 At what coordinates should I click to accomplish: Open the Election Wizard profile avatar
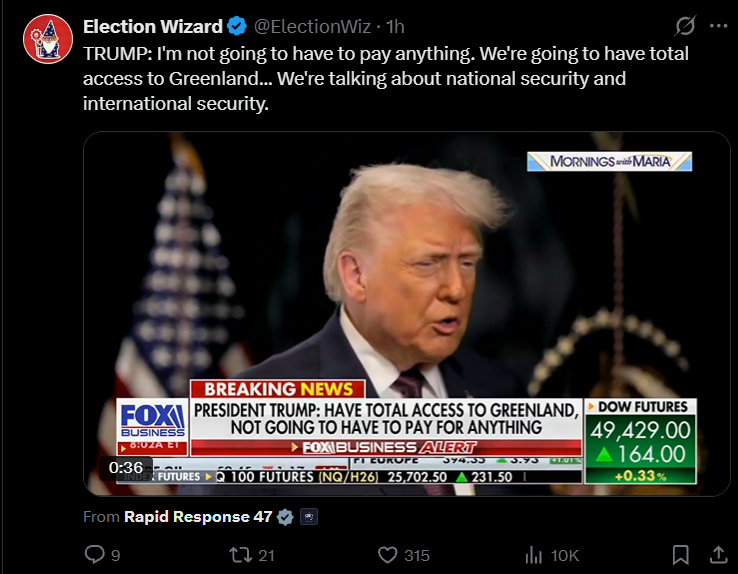click(48, 39)
